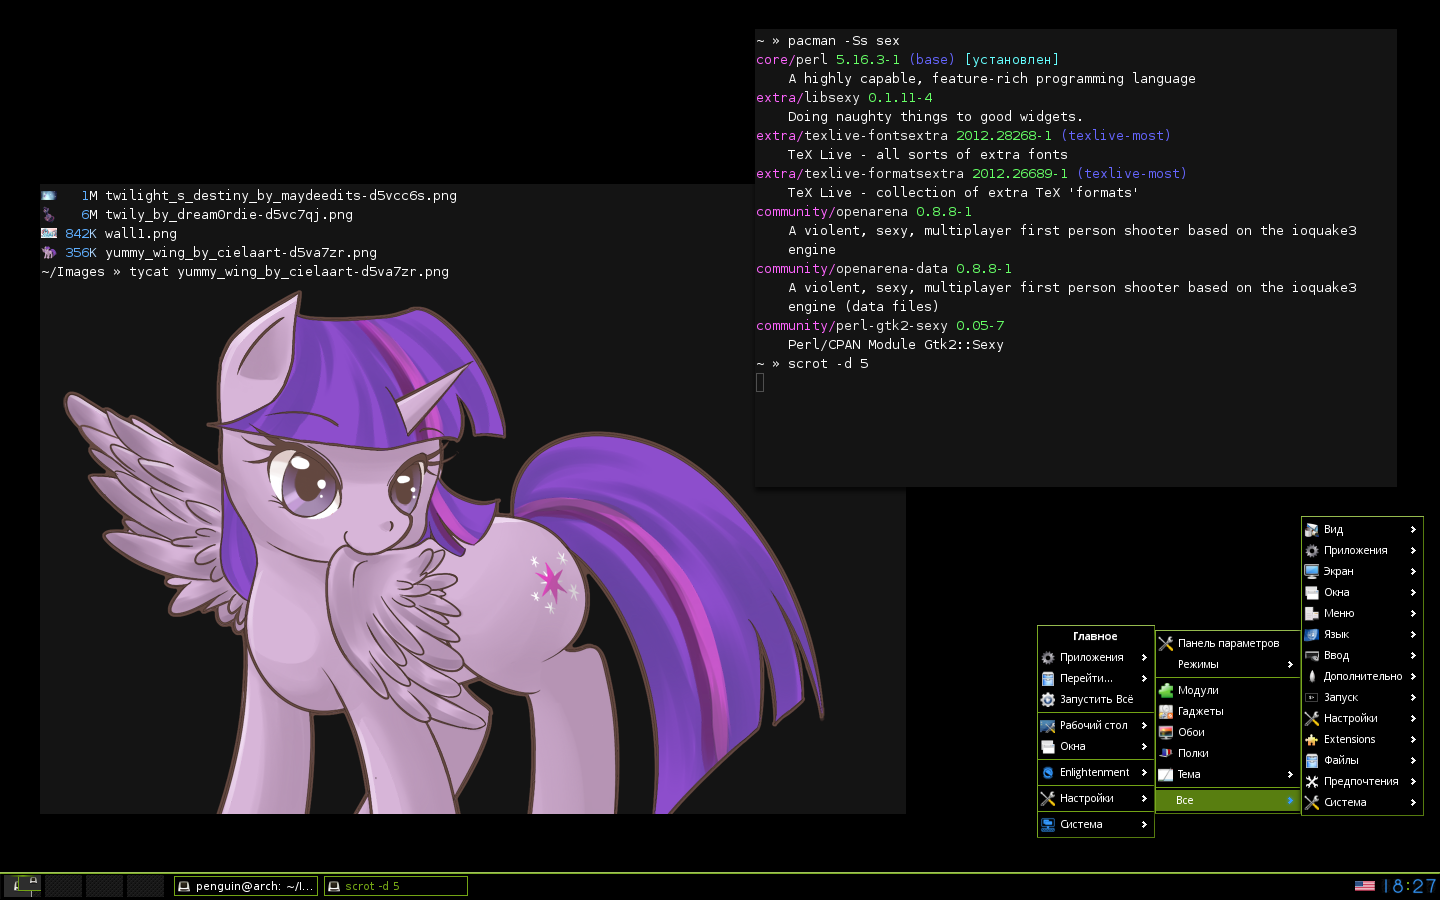Expand the Тема submenu arrow

[x=1290, y=774]
